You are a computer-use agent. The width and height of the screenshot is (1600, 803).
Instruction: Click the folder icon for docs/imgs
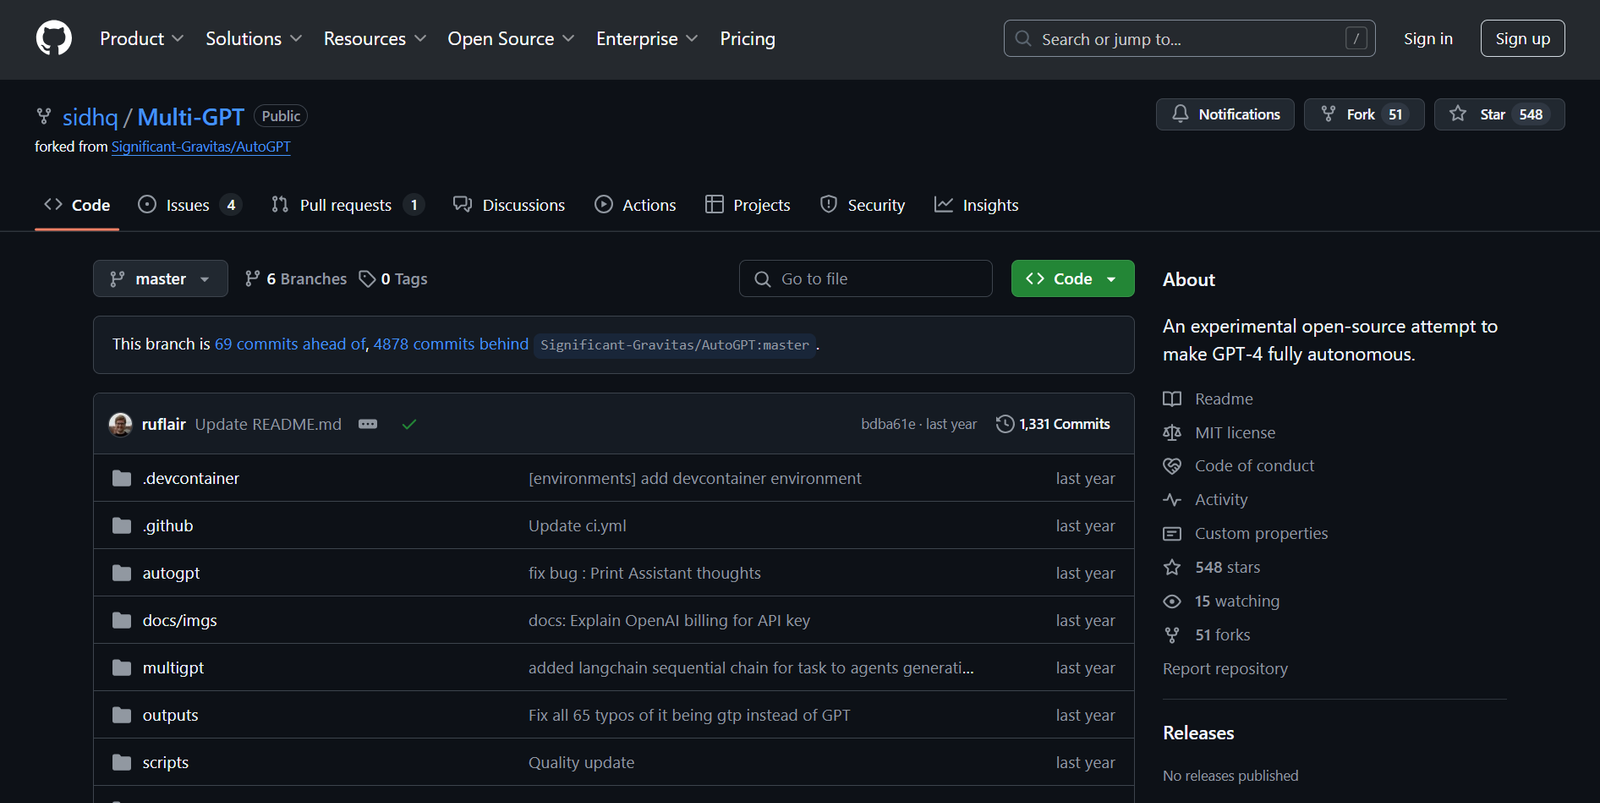click(122, 620)
